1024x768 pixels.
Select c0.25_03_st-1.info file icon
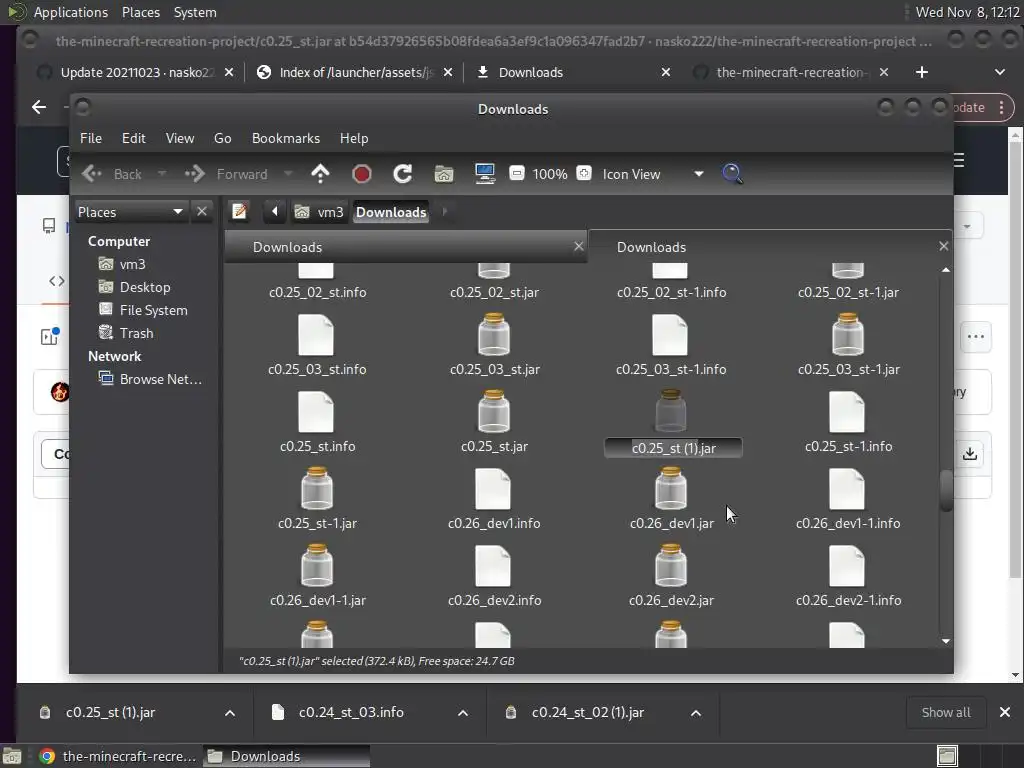(670, 336)
